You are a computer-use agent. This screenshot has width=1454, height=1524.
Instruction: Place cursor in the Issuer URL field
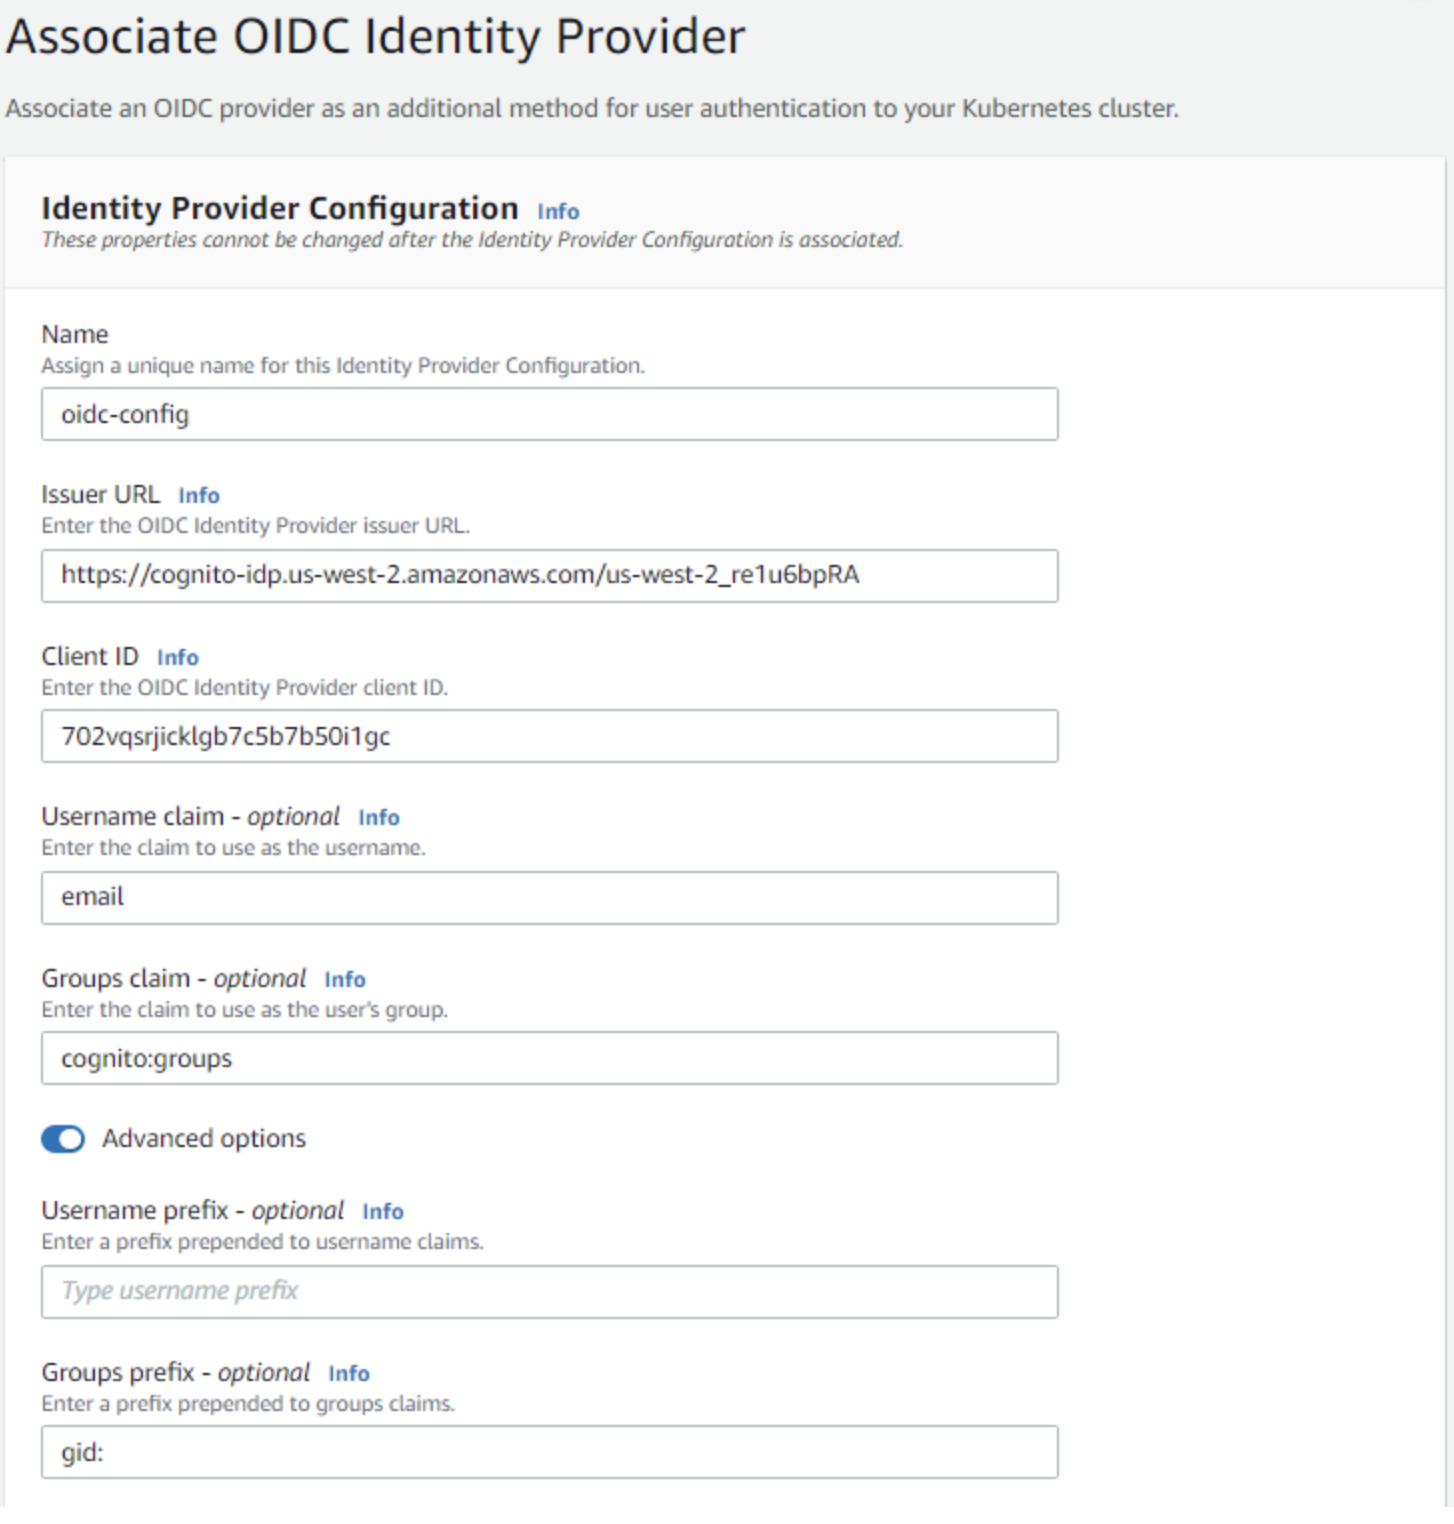click(x=549, y=575)
